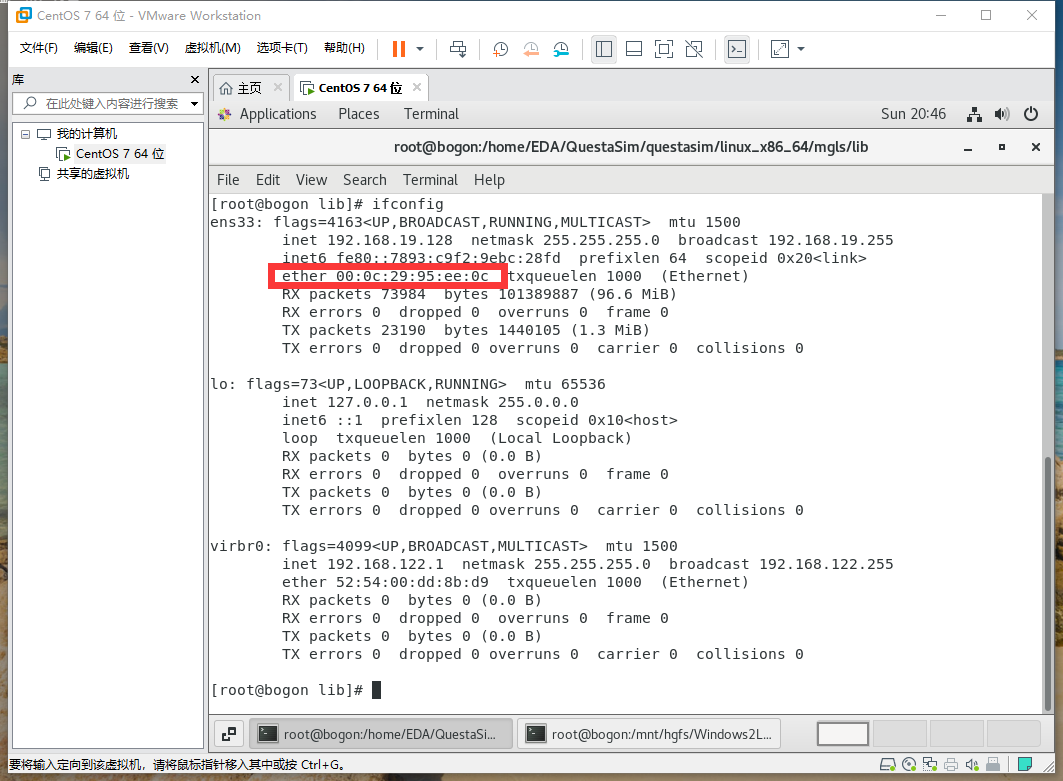This screenshot has width=1063, height=781.
Task: Click the hard disk device status icon
Action: click(887, 765)
